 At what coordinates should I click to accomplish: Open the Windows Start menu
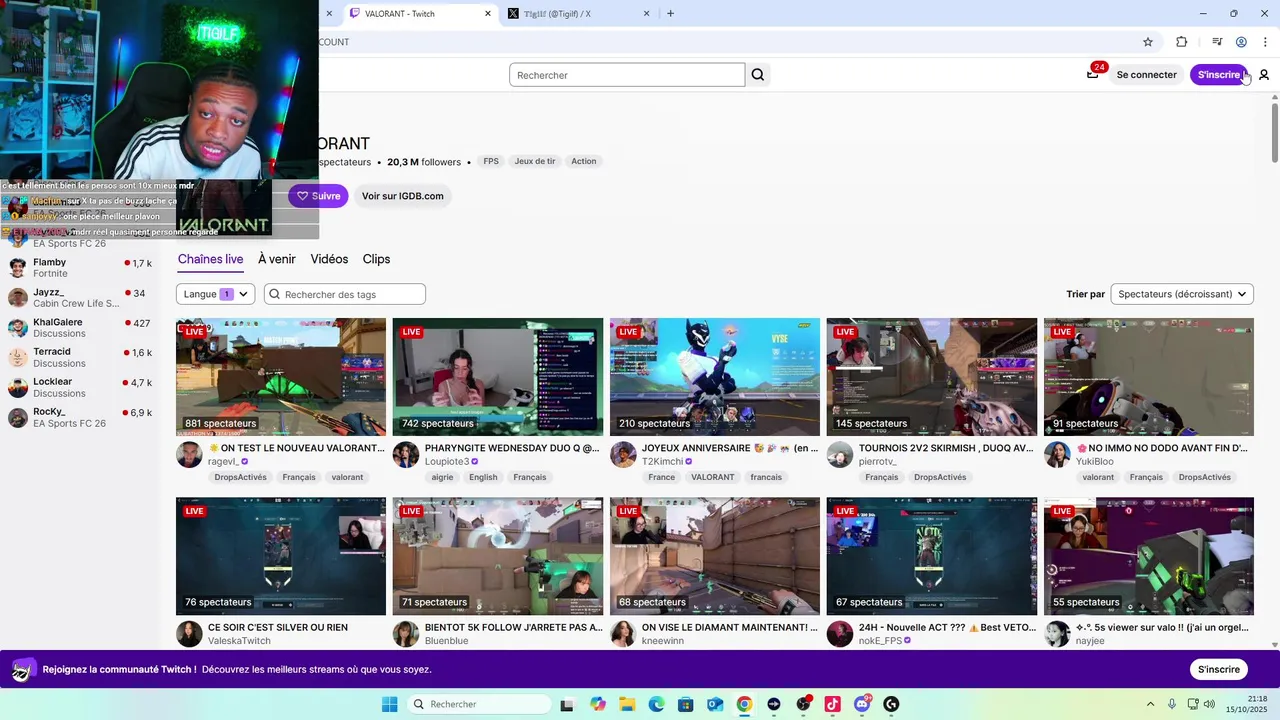point(389,704)
